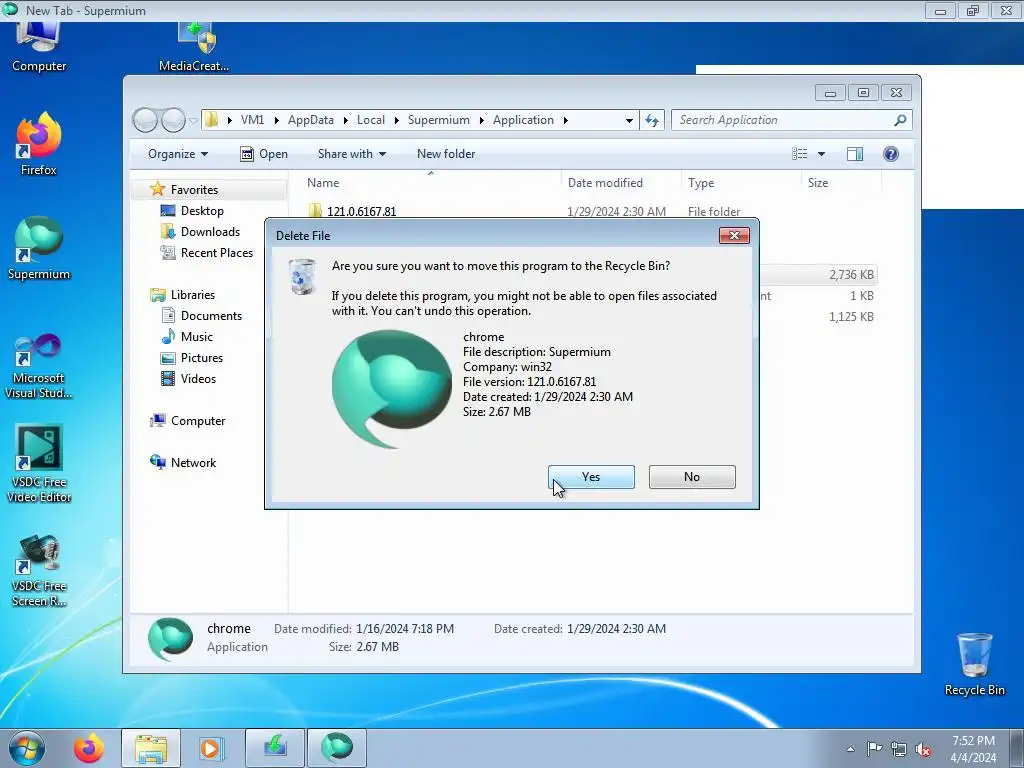Image resolution: width=1024 pixels, height=768 pixels.
Task: Open Explorer help icon
Action: click(x=891, y=154)
